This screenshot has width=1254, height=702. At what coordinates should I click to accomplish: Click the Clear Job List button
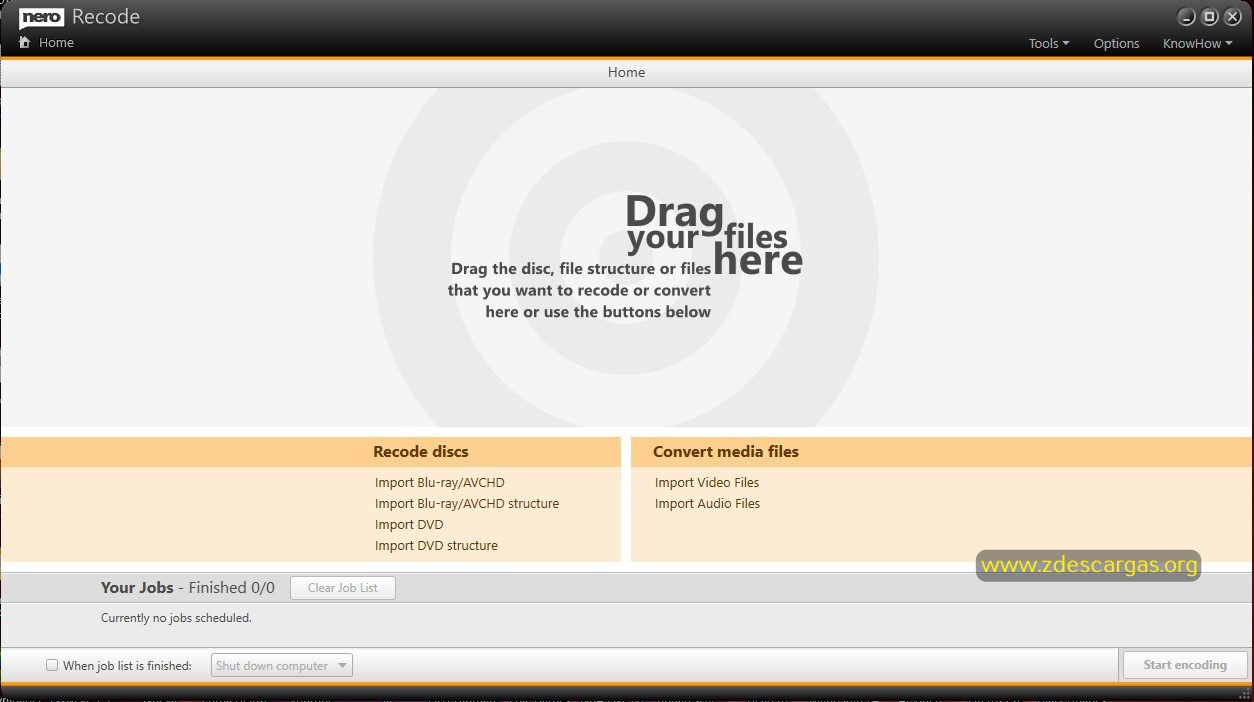coord(343,588)
